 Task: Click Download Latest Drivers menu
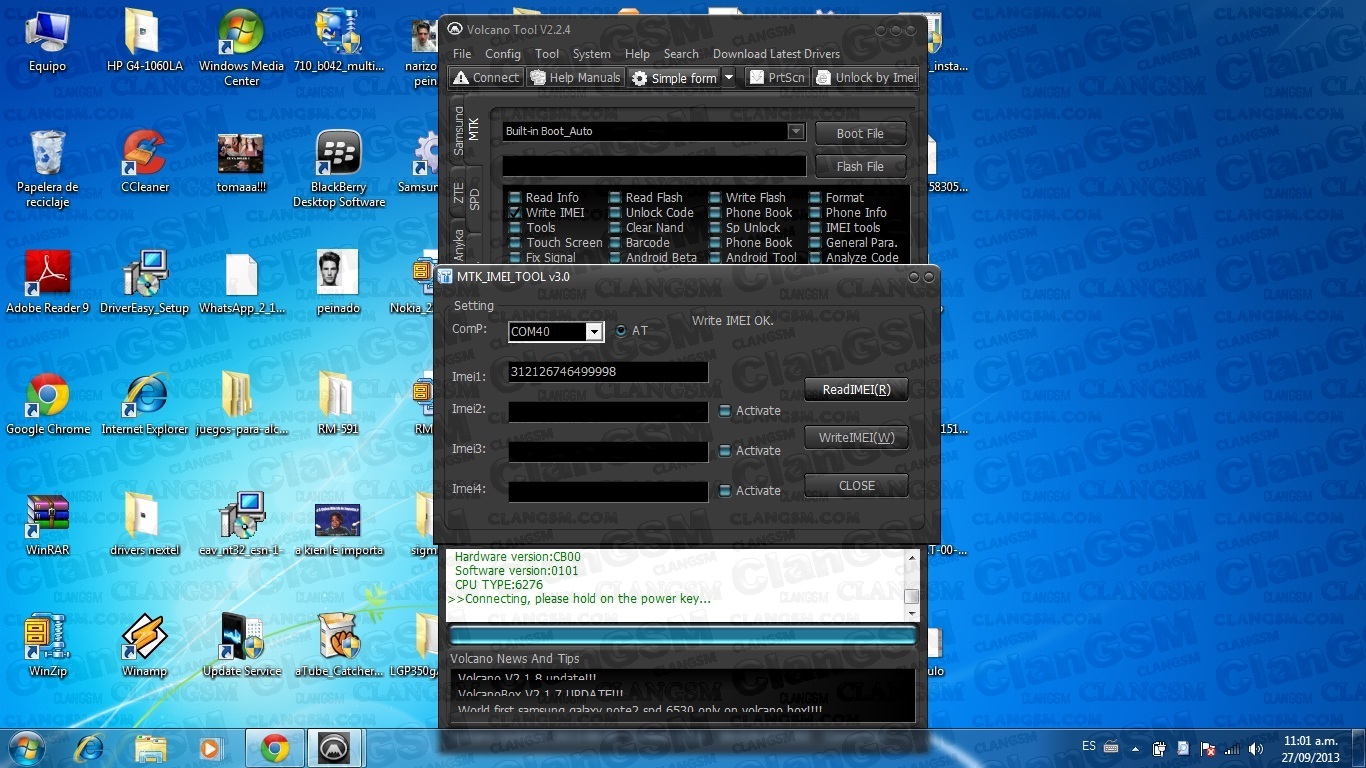point(776,54)
